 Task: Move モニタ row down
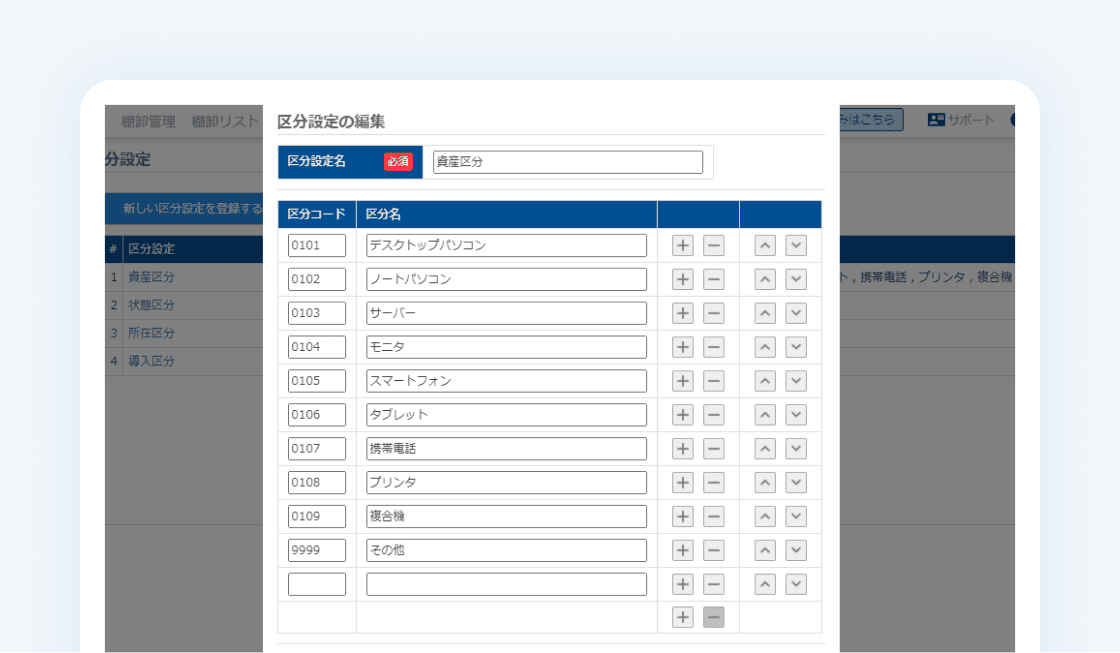point(796,347)
